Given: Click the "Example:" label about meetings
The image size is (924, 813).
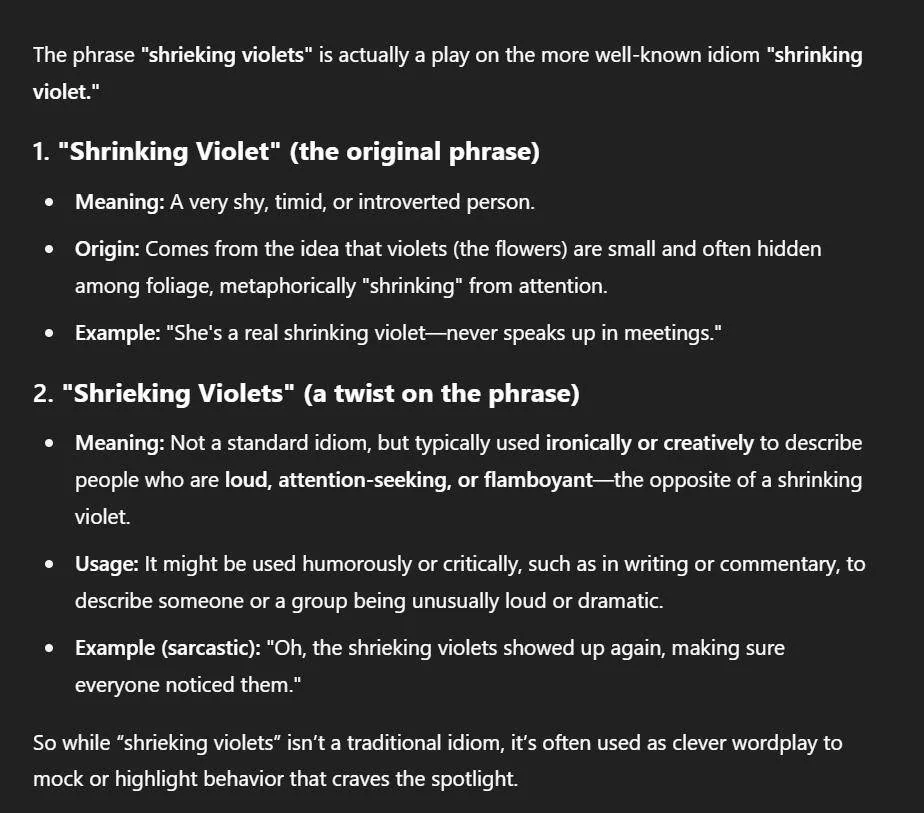Looking at the screenshot, I should pyautogui.click(x=118, y=333).
